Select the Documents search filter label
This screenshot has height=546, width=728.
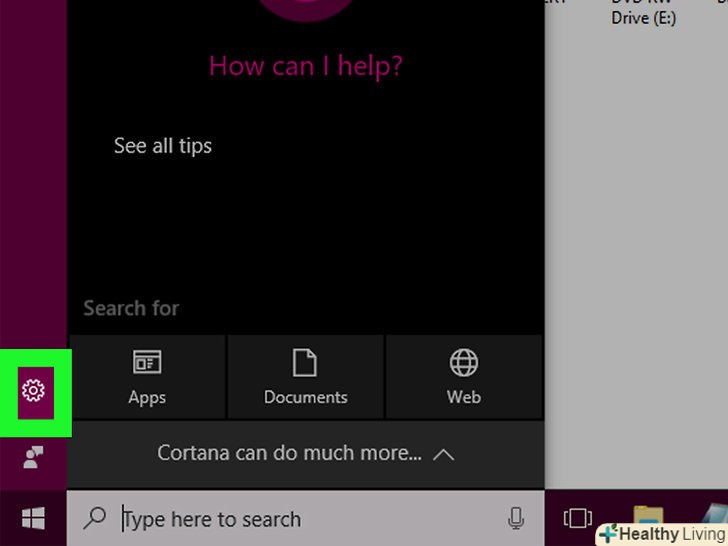[305, 397]
